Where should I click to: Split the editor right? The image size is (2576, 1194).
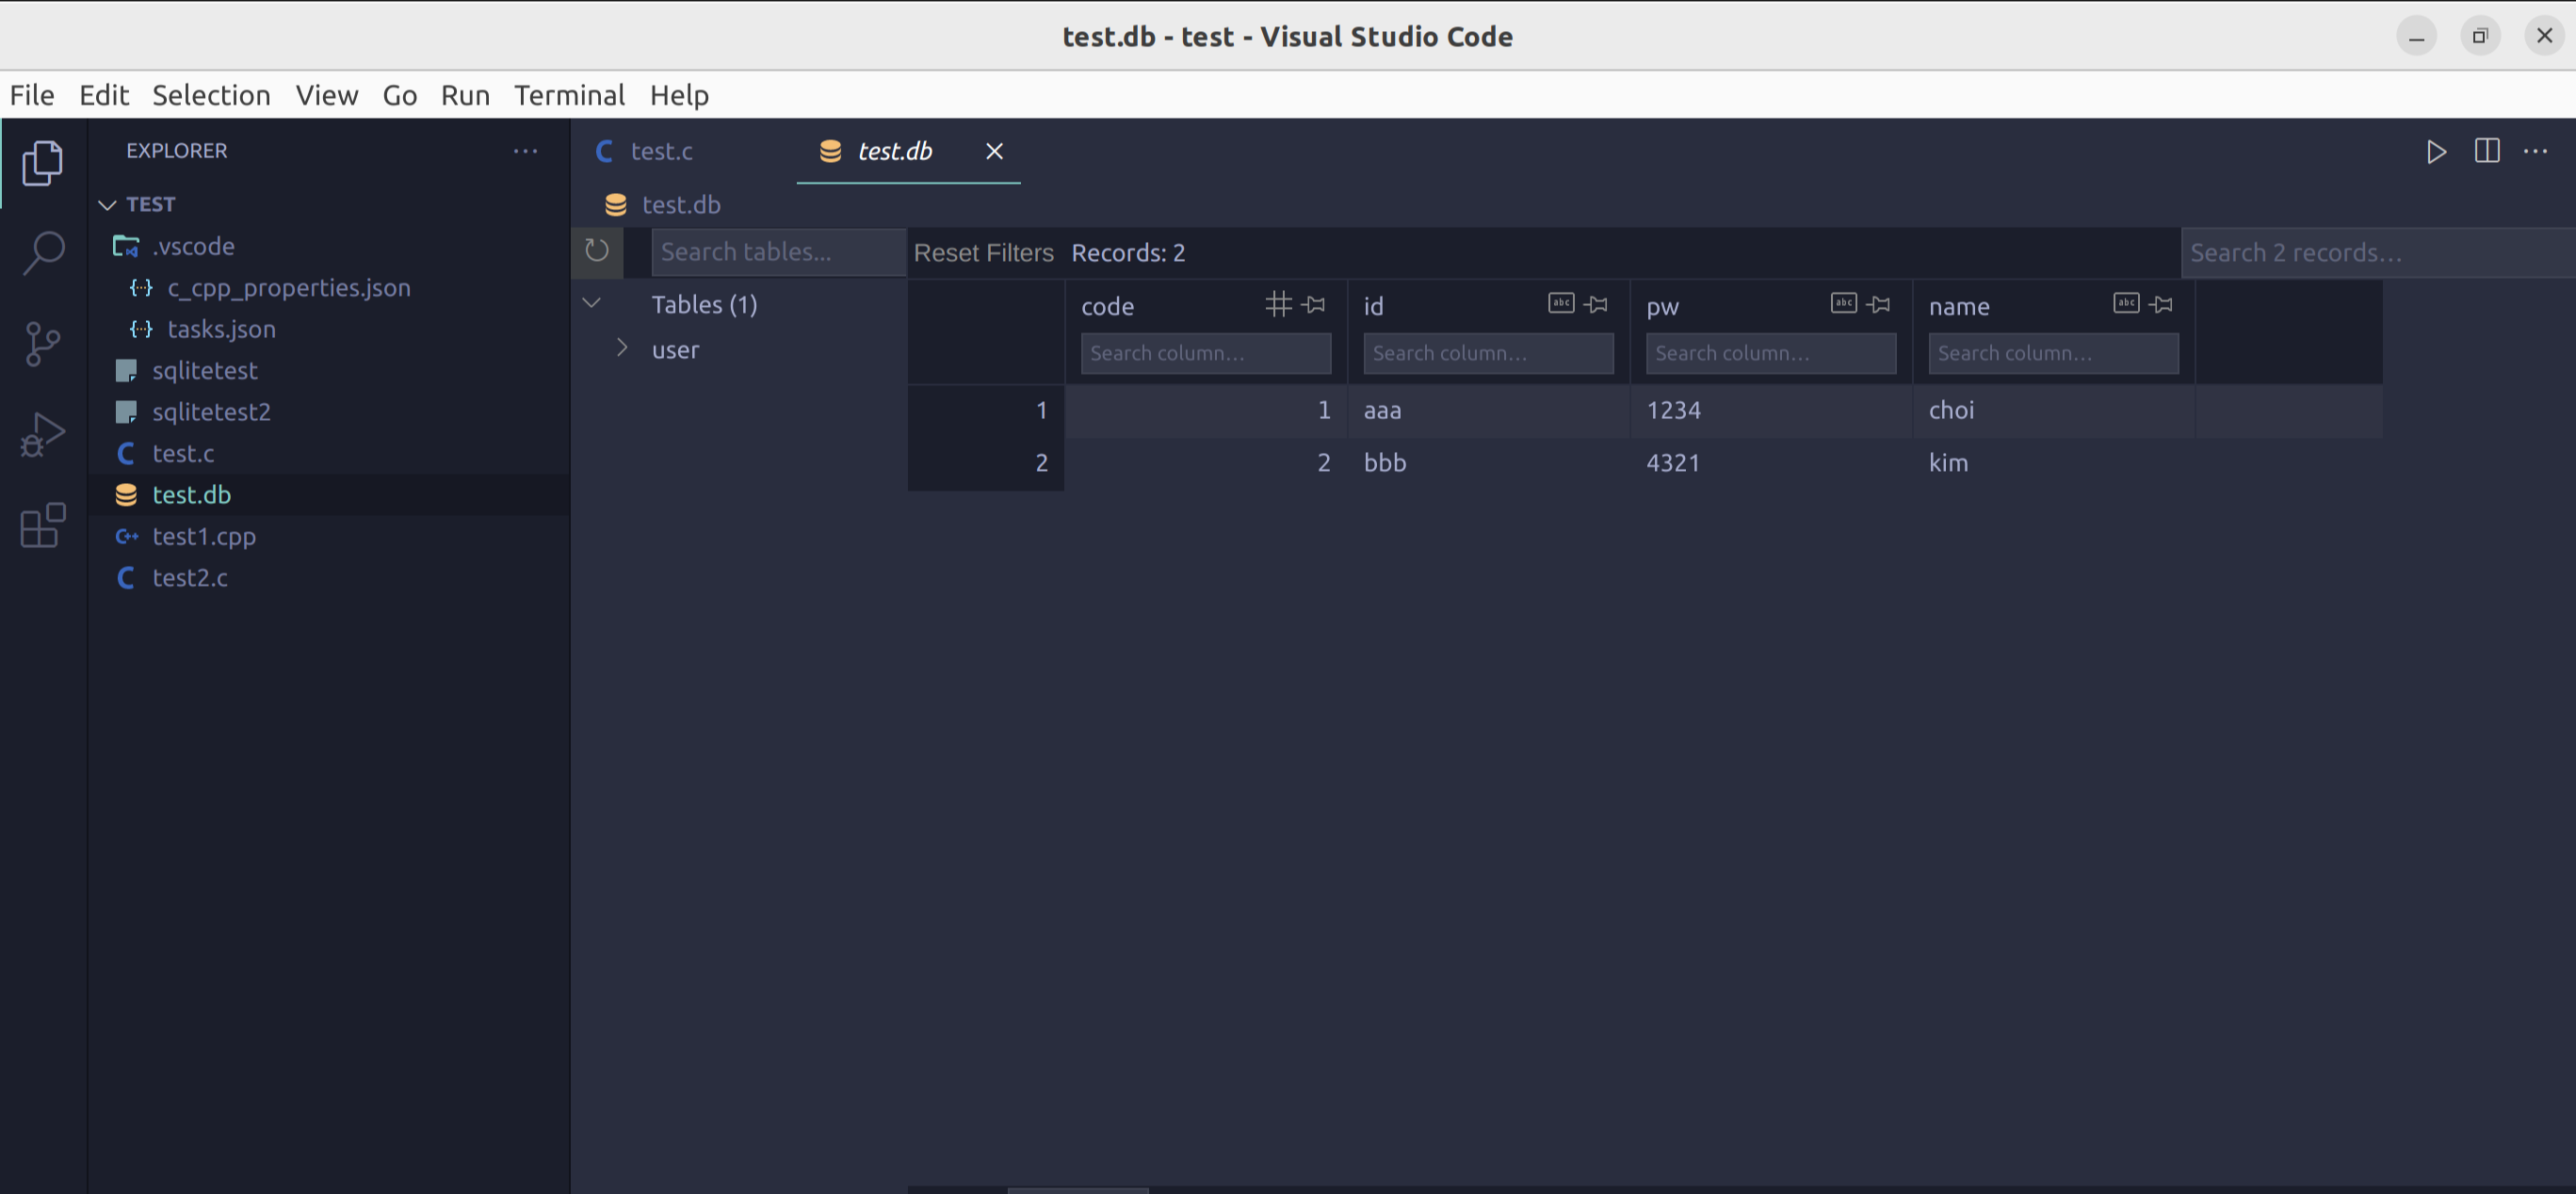click(2487, 151)
